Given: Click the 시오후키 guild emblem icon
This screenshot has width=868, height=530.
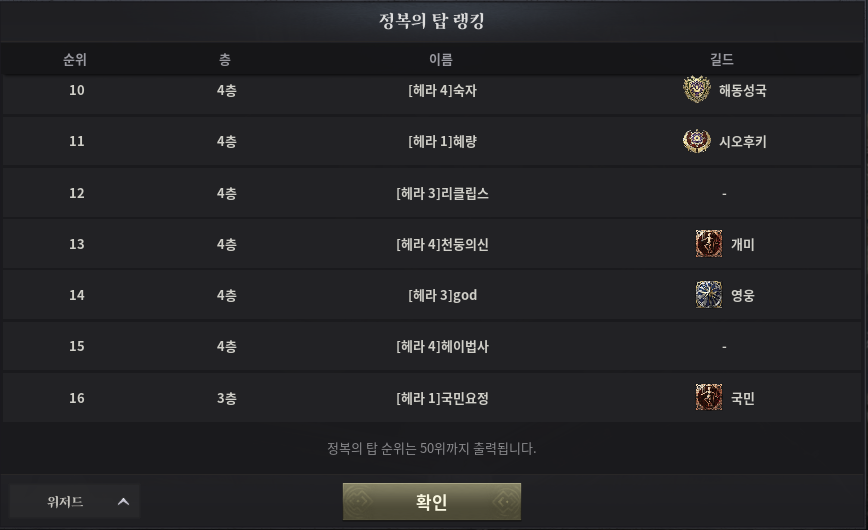Looking at the screenshot, I should pyautogui.click(x=697, y=142).
